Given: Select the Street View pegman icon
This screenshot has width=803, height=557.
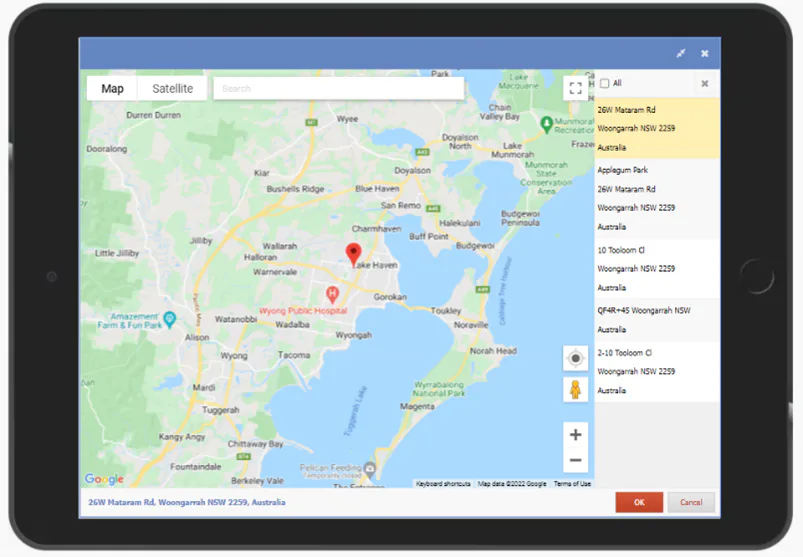Looking at the screenshot, I should click(x=575, y=390).
